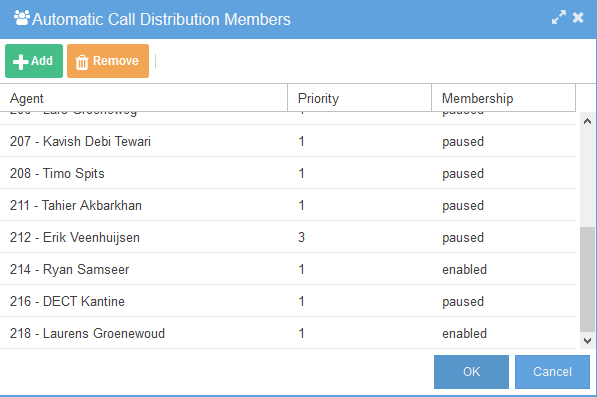Cancel the members dialog

pos(552,372)
